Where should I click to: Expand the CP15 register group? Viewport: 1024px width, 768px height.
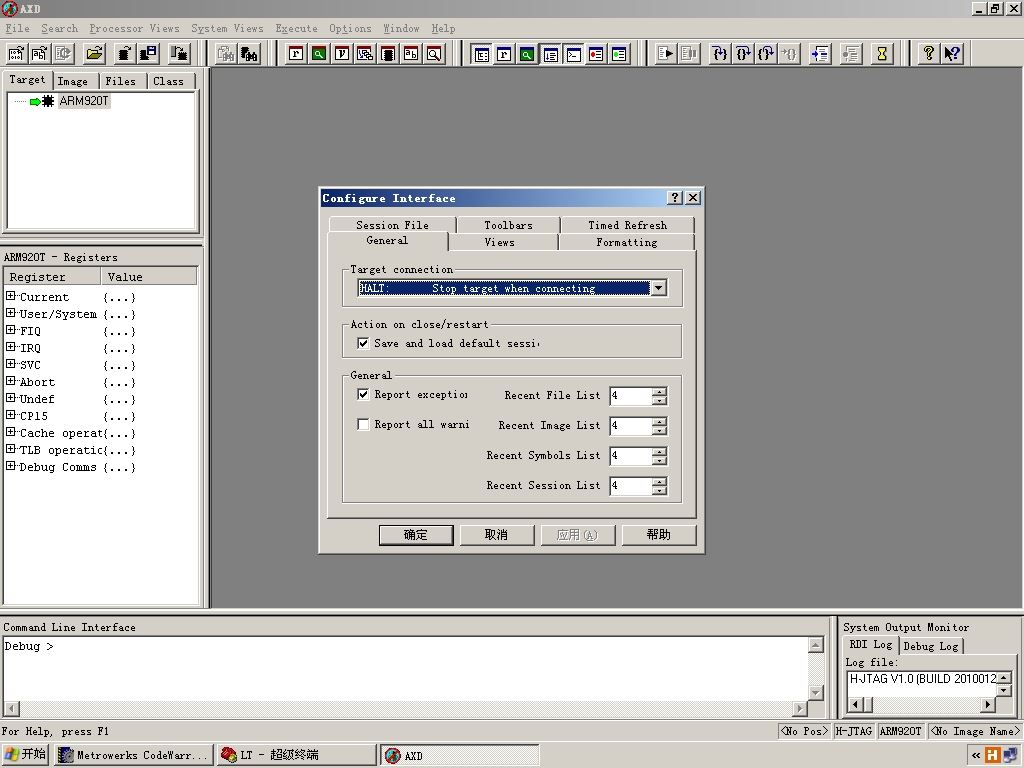[10, 415]
